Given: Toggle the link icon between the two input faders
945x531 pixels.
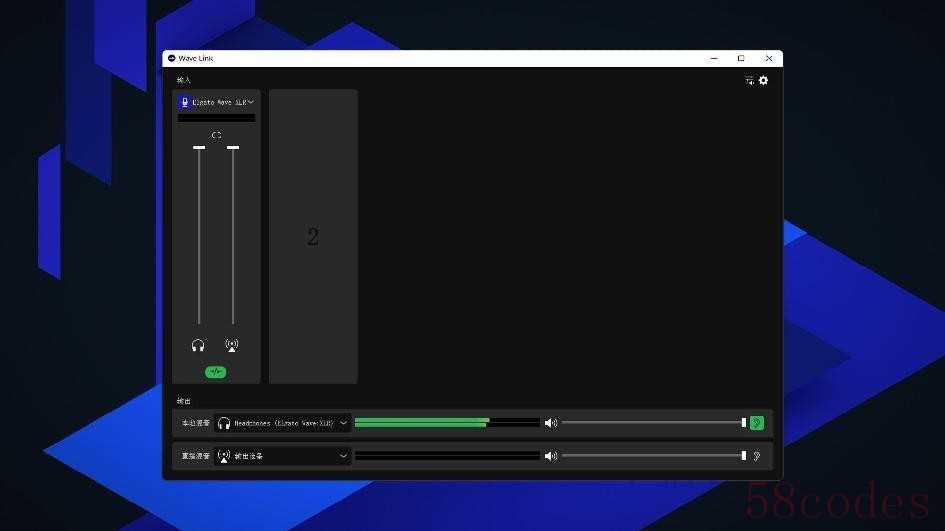Looking at the screenshot, I should click(216, 136).
